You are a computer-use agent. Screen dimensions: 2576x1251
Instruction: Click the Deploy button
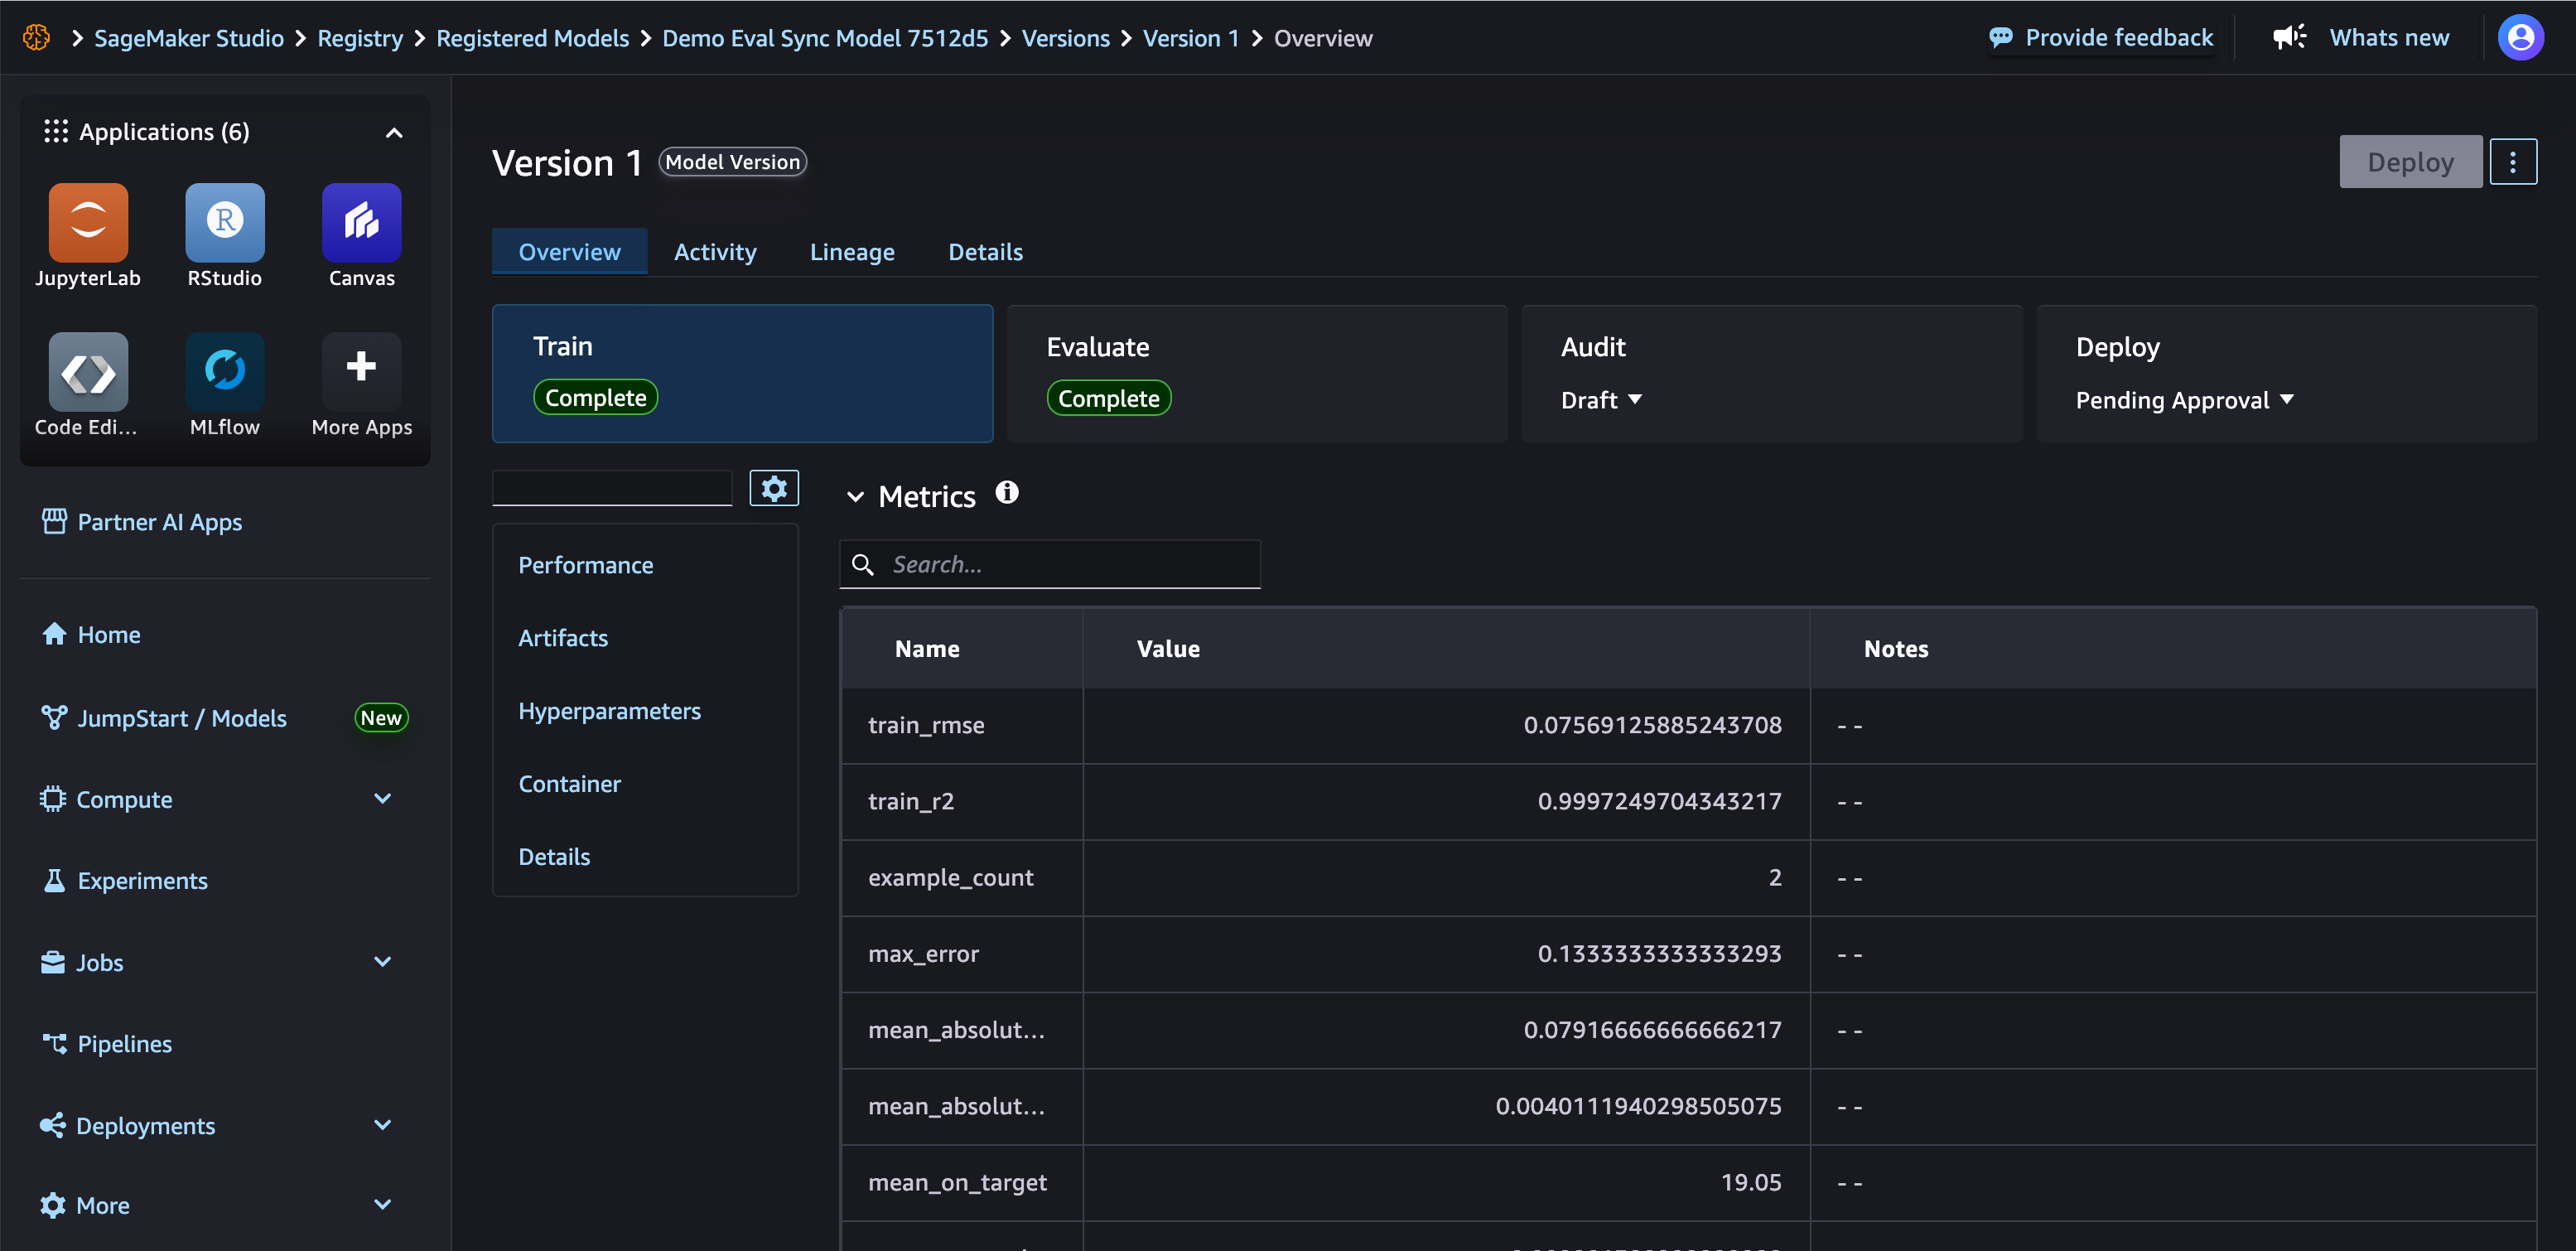click(2410, 162)
